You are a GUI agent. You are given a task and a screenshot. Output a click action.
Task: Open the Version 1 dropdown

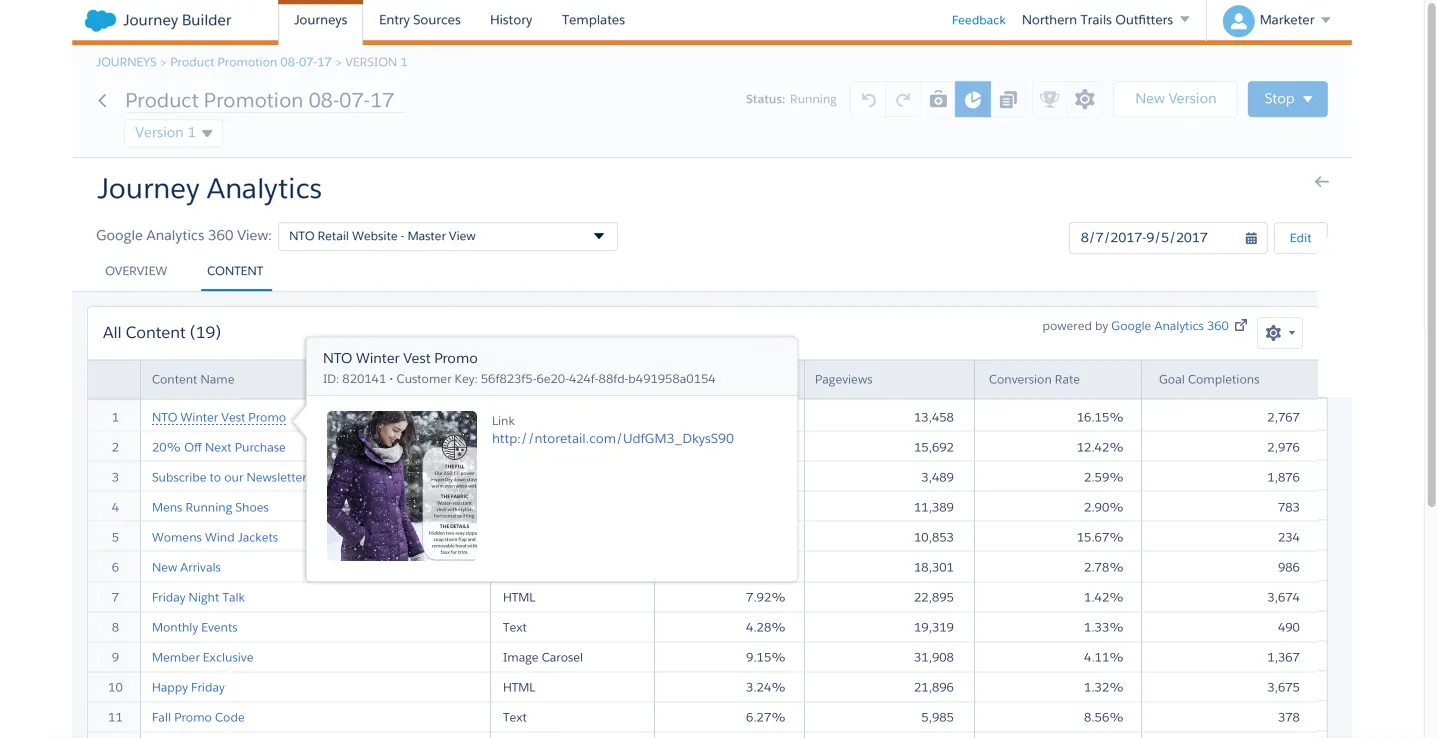tap(174, 133)
